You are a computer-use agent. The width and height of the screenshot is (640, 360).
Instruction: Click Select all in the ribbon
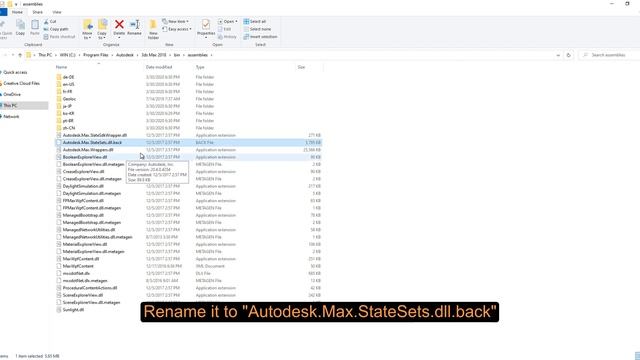pyautogui.click(x=255, y=21)
